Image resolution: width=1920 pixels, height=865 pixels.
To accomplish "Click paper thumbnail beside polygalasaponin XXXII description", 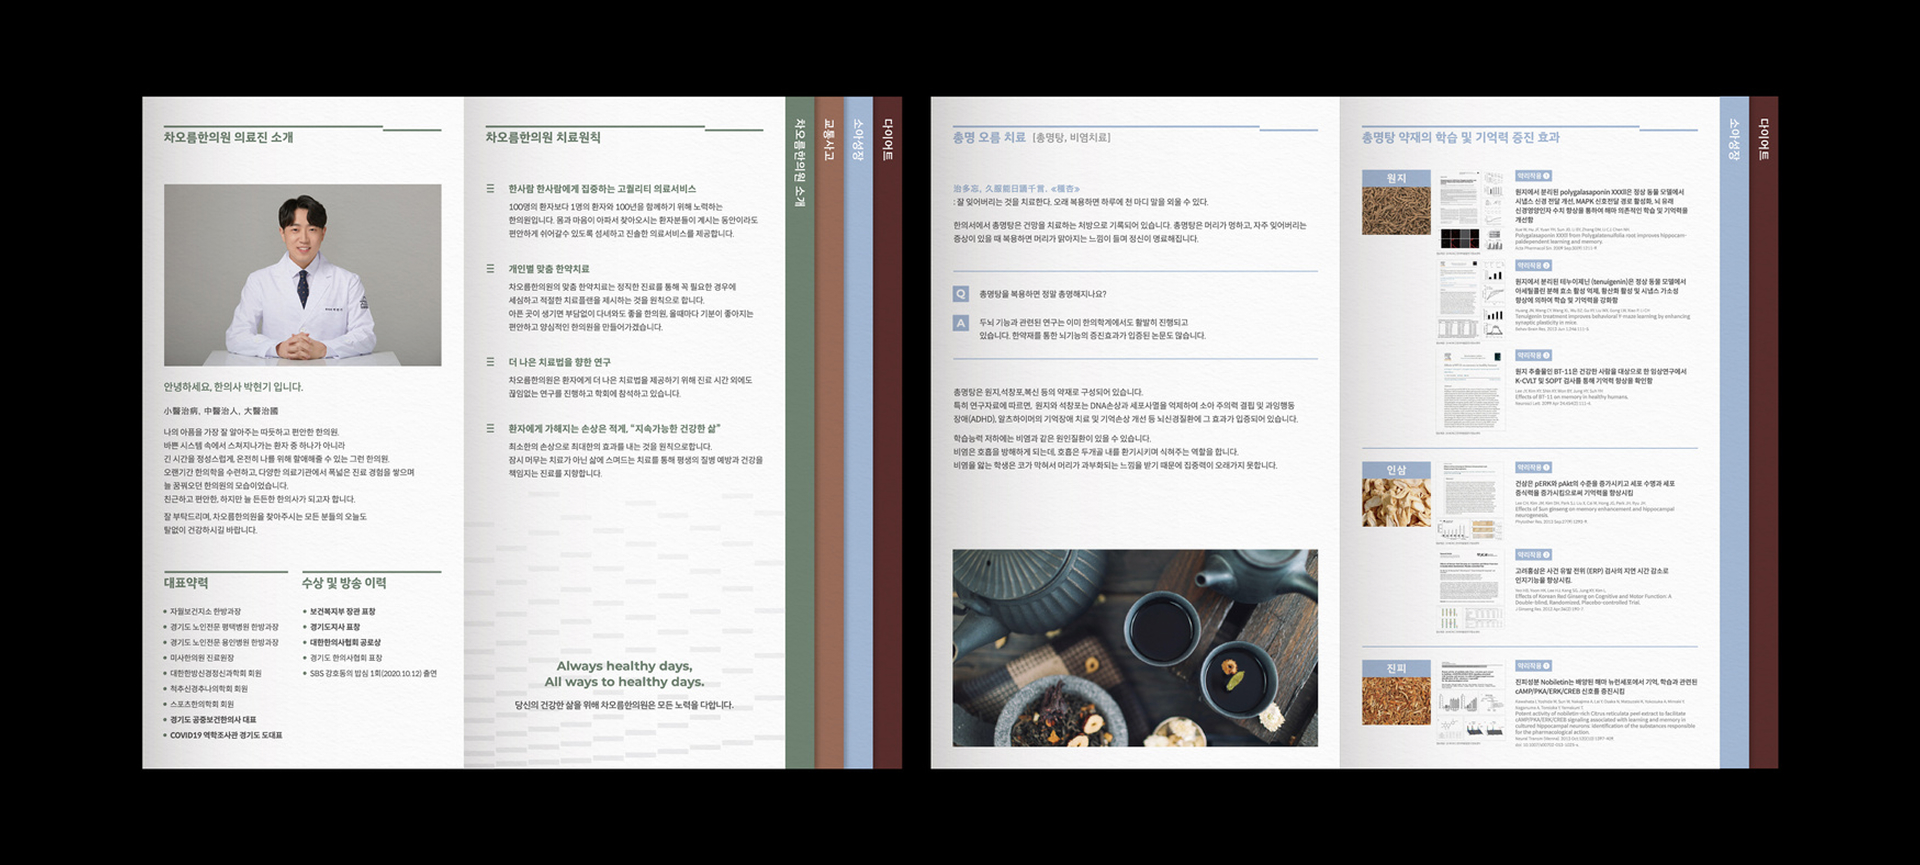I will point(1471,211).
